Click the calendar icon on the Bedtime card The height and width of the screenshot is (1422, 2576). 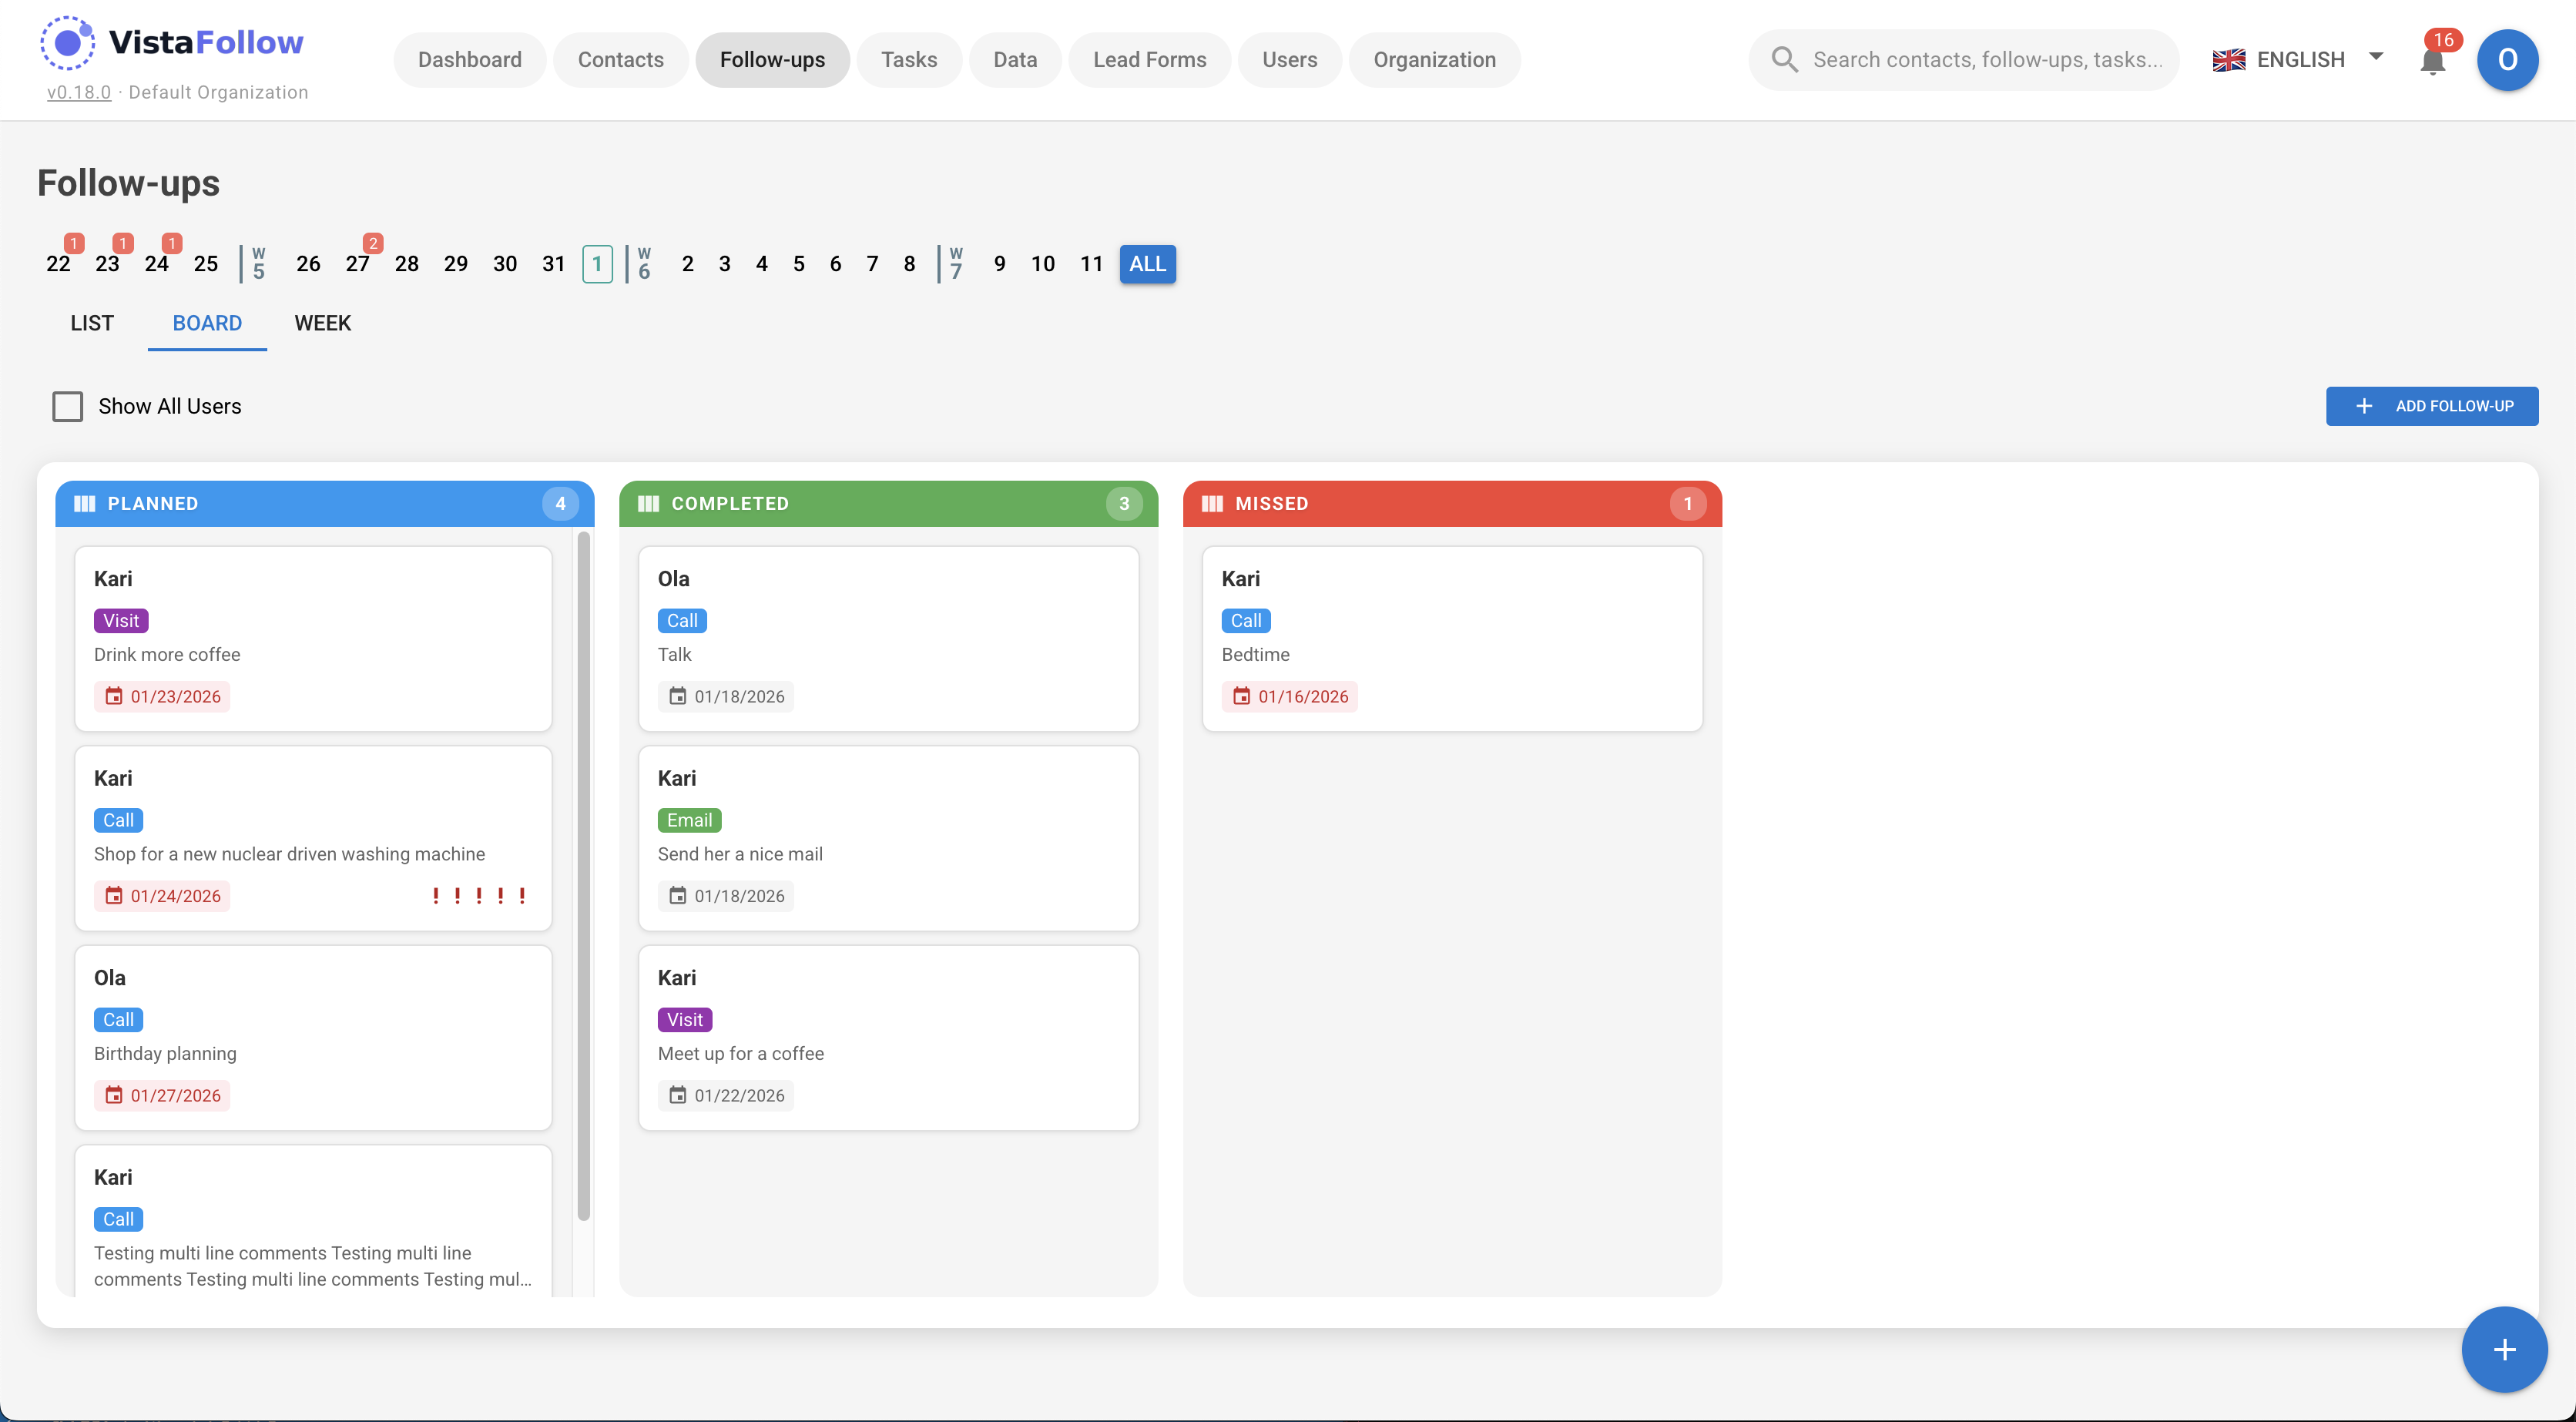[x=1241, y=696]
